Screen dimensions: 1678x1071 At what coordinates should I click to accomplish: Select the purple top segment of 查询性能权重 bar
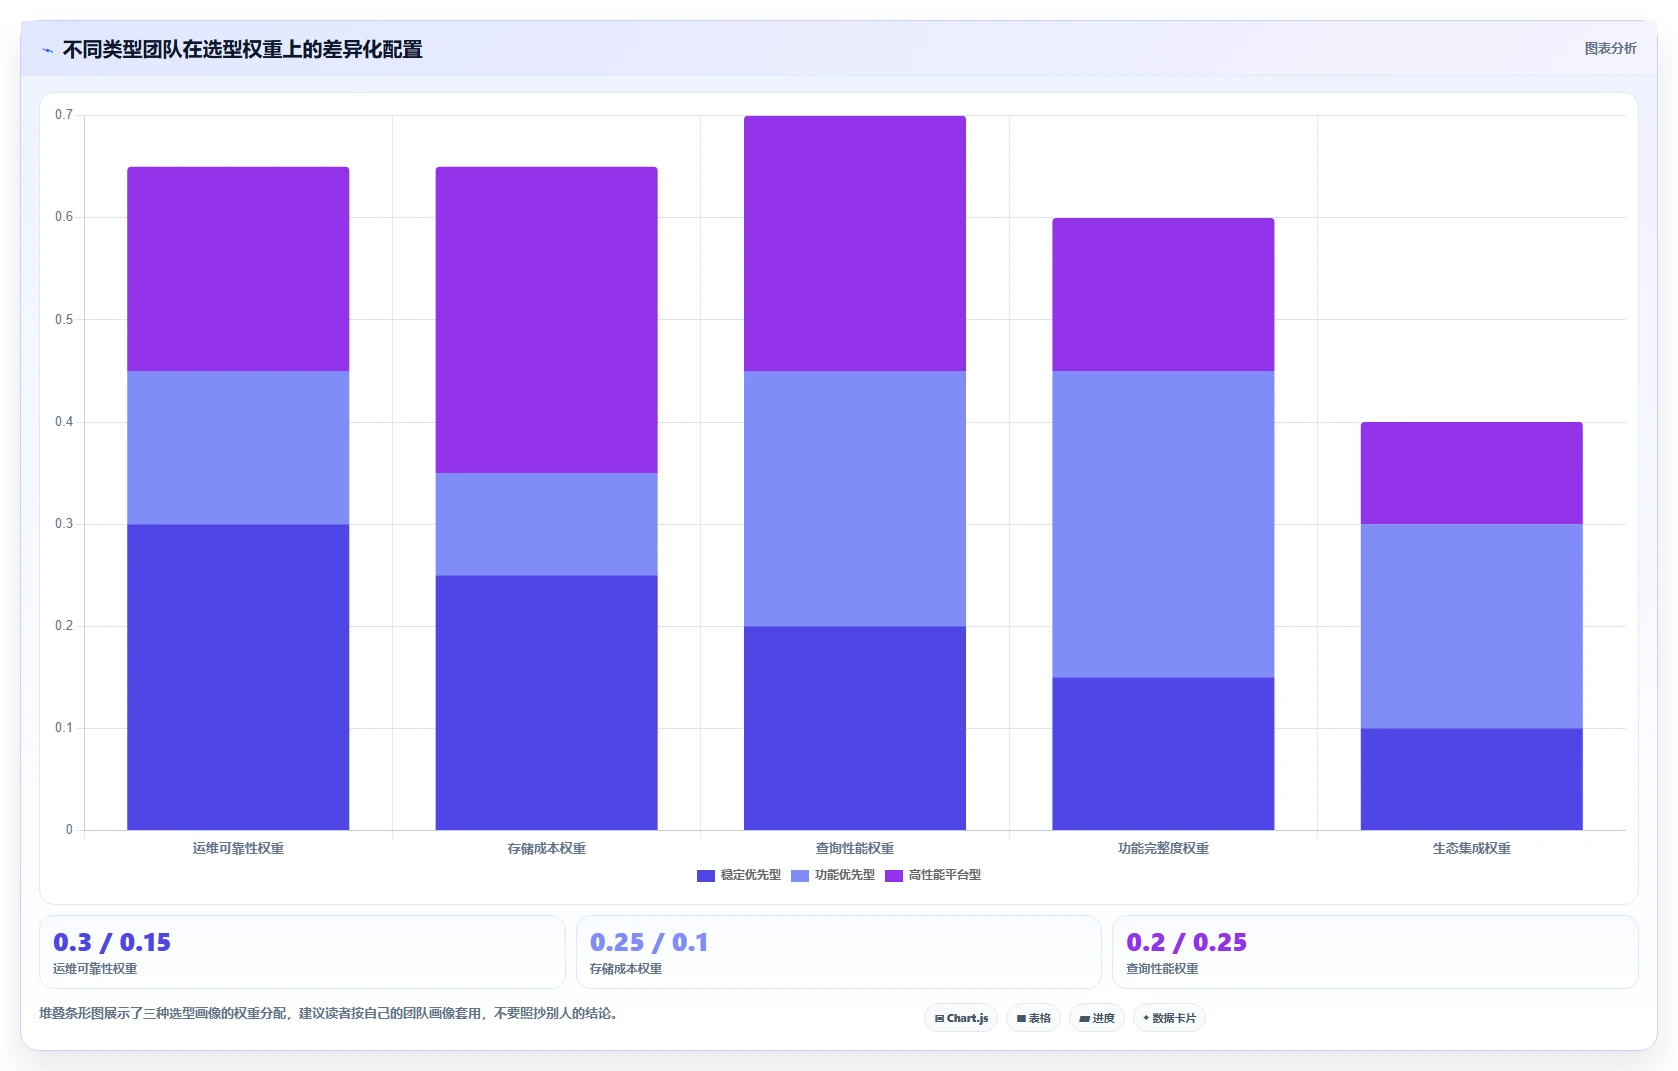[x=855, y=243]
